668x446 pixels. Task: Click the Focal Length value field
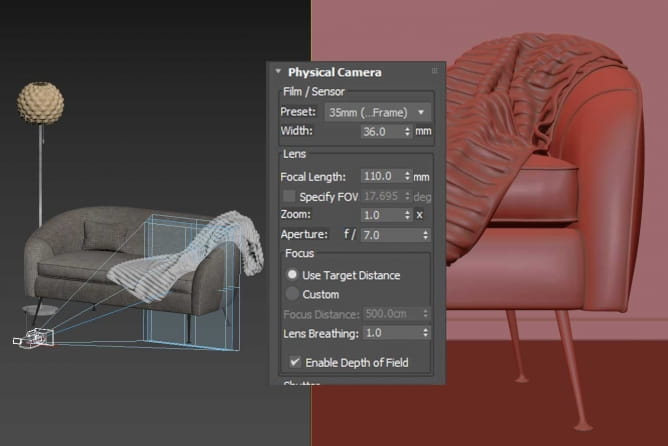click(x=381, y=176)
